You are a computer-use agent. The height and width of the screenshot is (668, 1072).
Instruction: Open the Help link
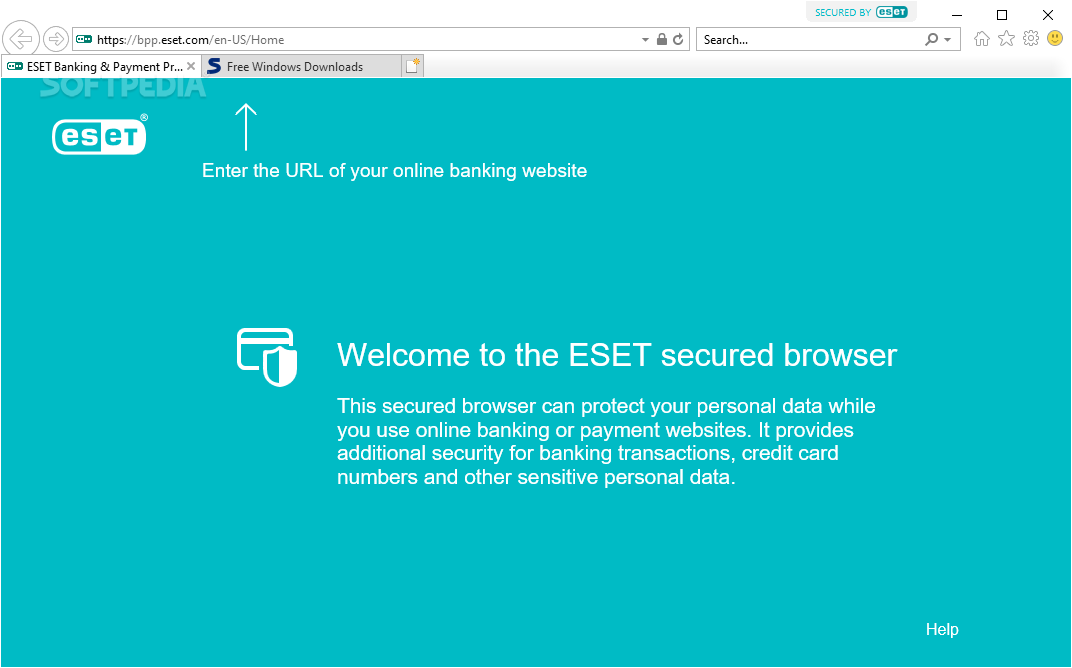[x=942, y=630]
